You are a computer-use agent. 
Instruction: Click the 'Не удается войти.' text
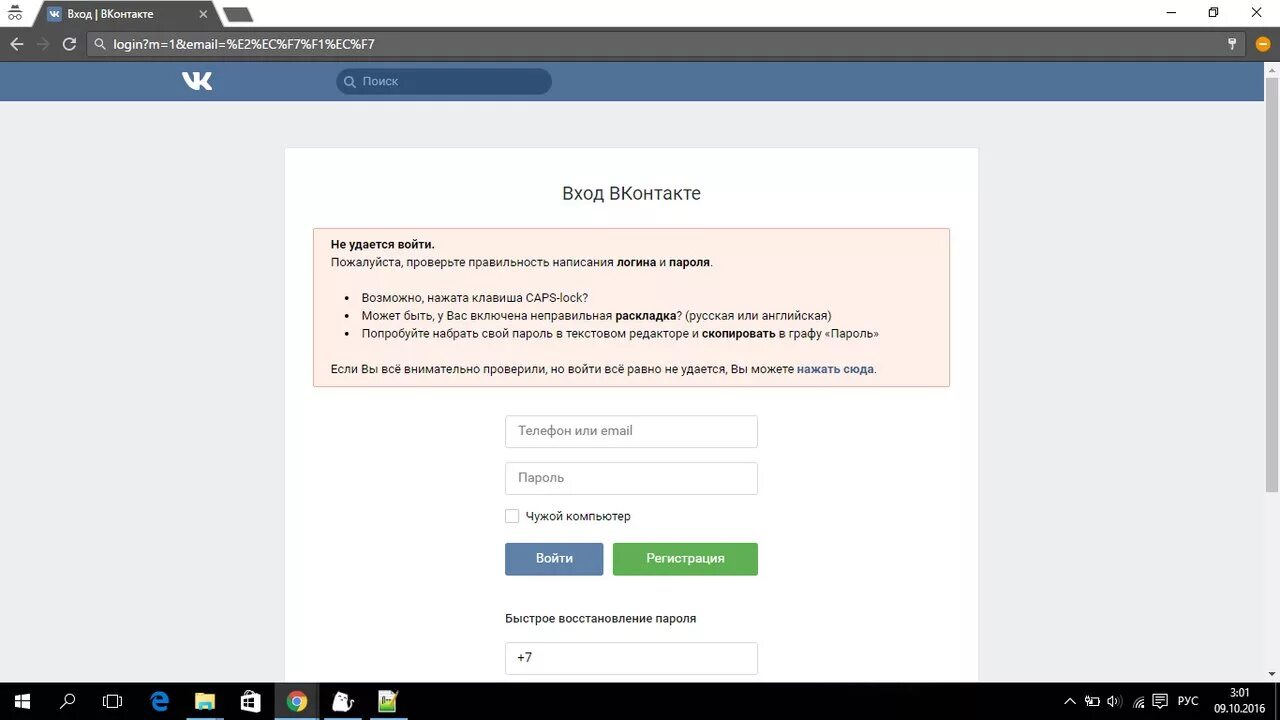coord(383,244)
